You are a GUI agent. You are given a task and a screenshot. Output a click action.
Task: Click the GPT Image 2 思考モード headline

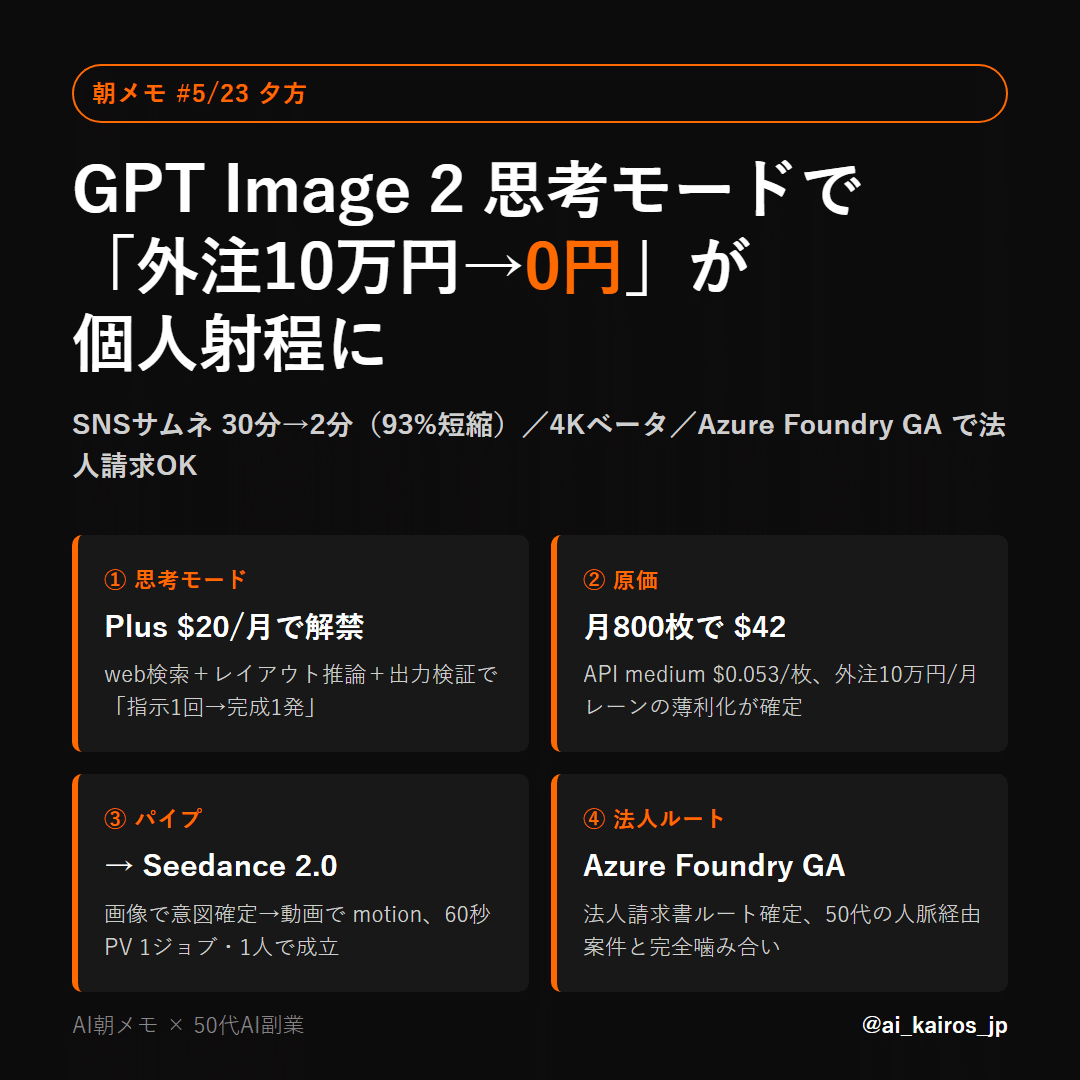click(467, 189)
